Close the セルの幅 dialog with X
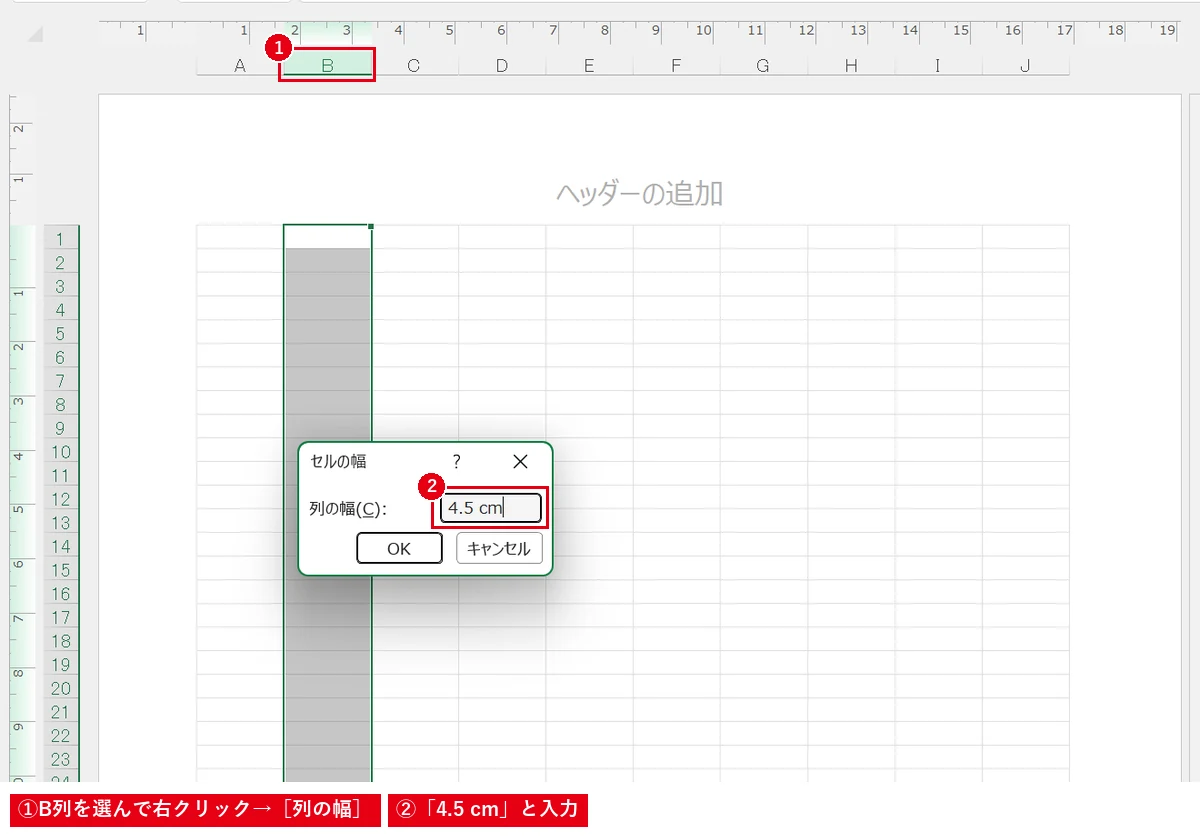This screenshot has height=838, width=1200. tap(520, 461)
